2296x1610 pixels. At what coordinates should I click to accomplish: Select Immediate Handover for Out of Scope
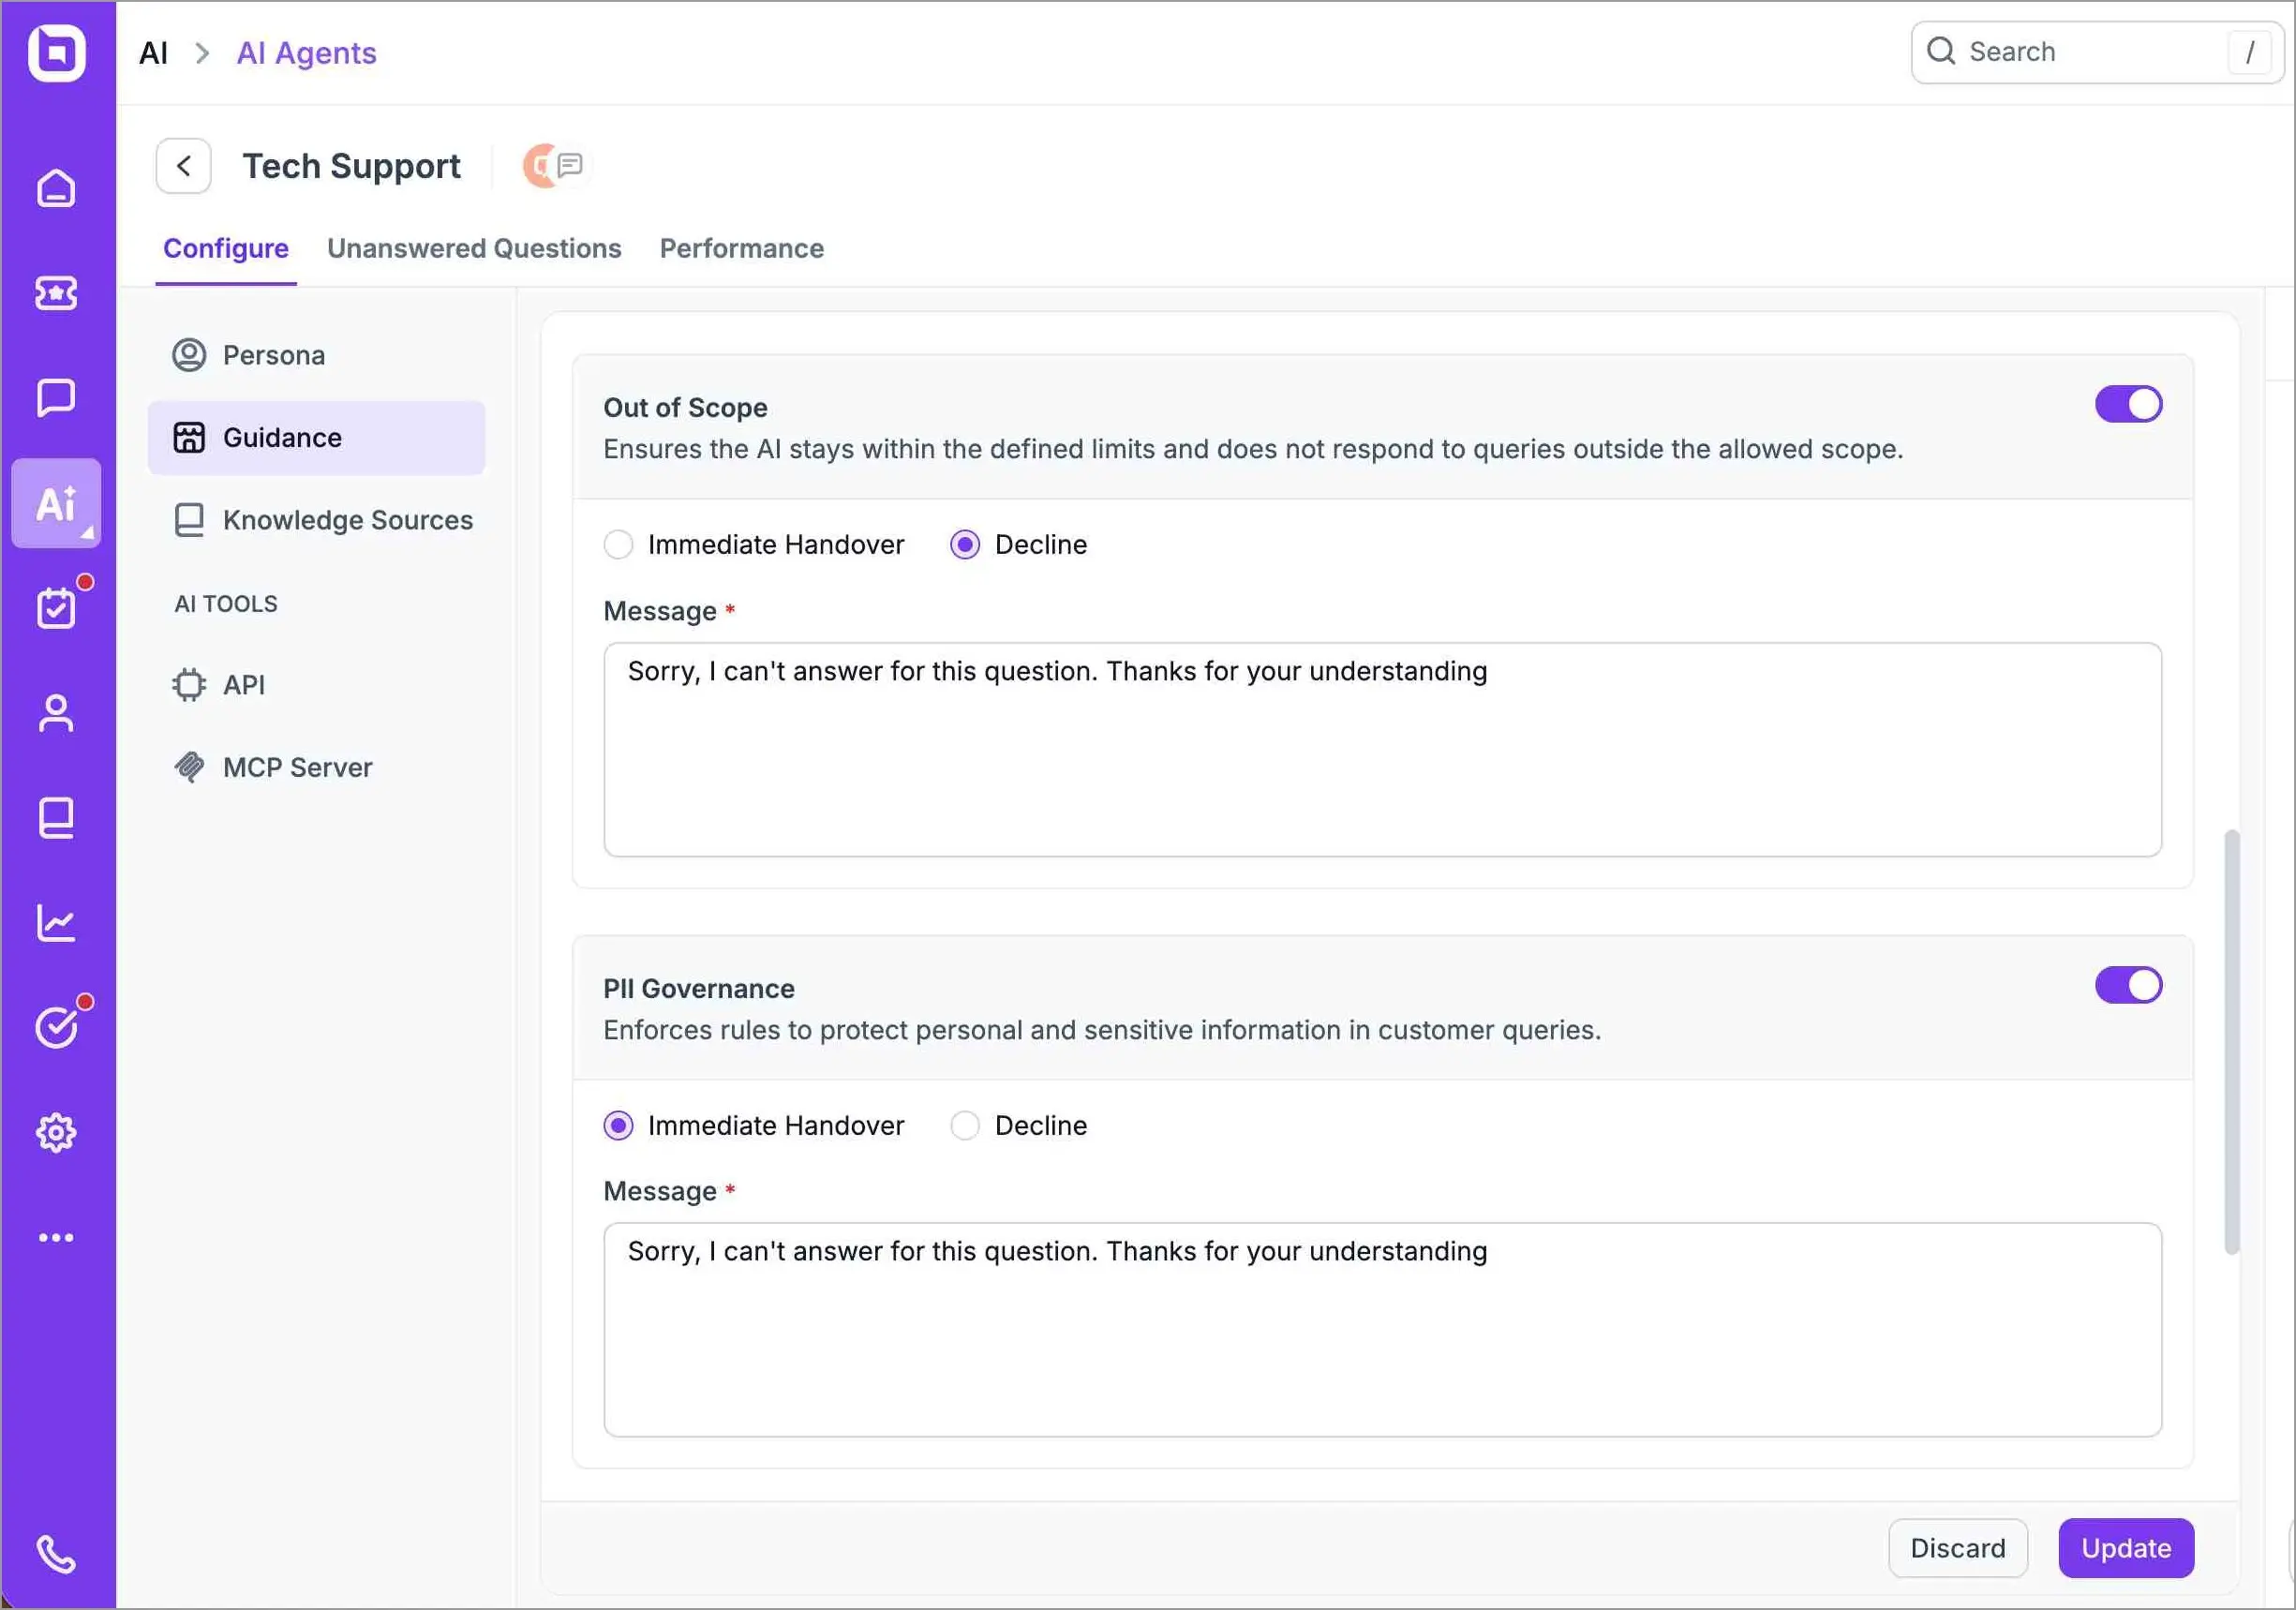click(618, 544)
